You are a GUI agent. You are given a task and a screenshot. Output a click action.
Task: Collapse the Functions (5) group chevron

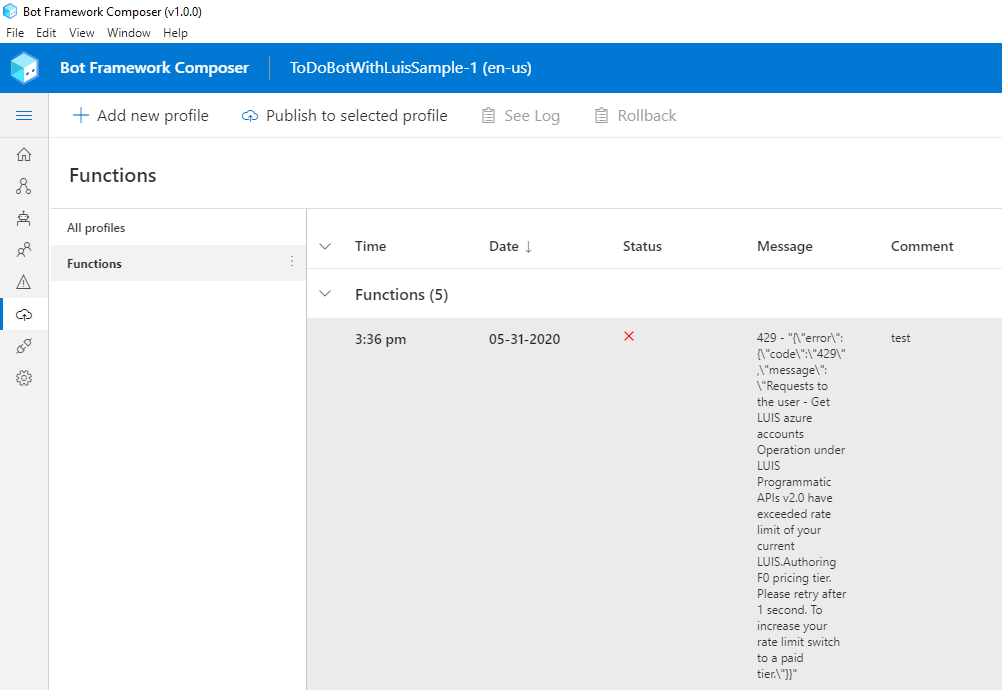pos(324,294)
